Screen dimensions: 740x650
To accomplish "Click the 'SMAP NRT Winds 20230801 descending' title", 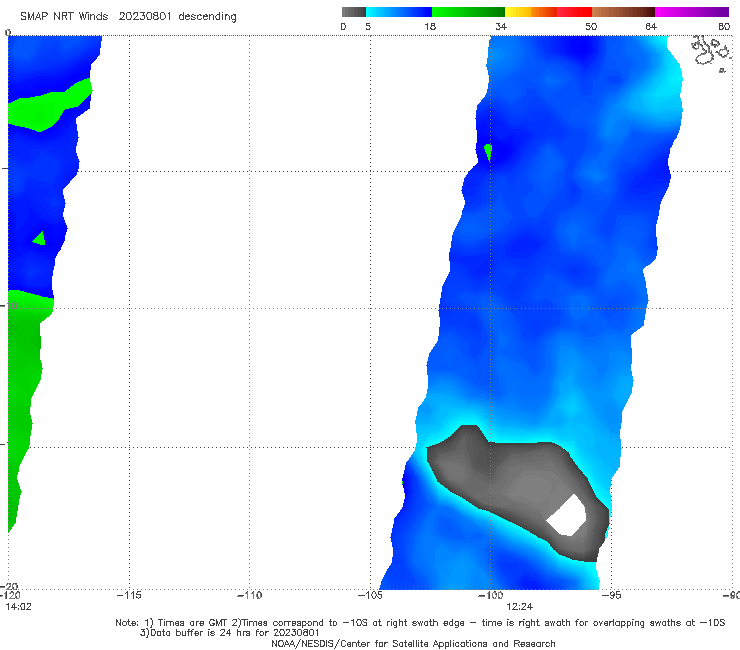I will pos(128,17).
